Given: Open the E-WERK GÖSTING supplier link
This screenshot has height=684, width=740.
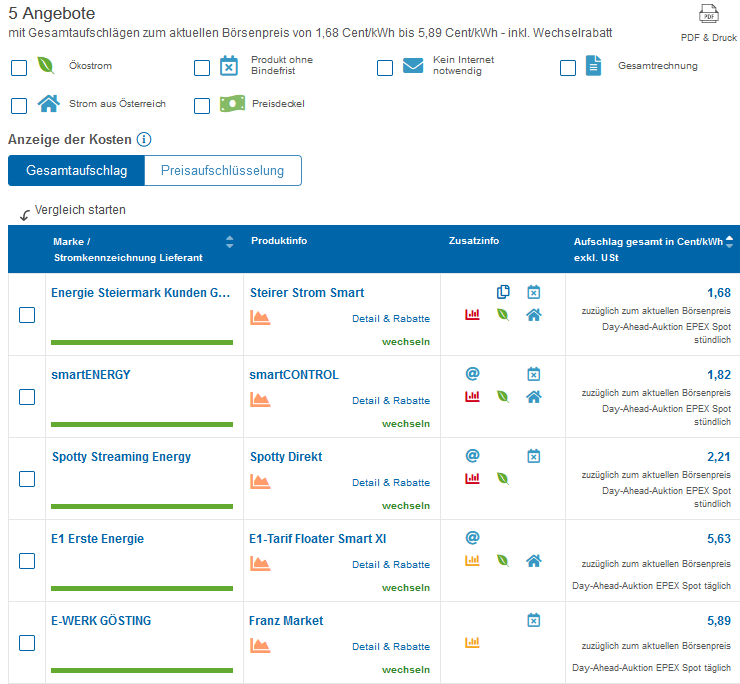Looking at the screenshot, I should [x=101, y=621].
